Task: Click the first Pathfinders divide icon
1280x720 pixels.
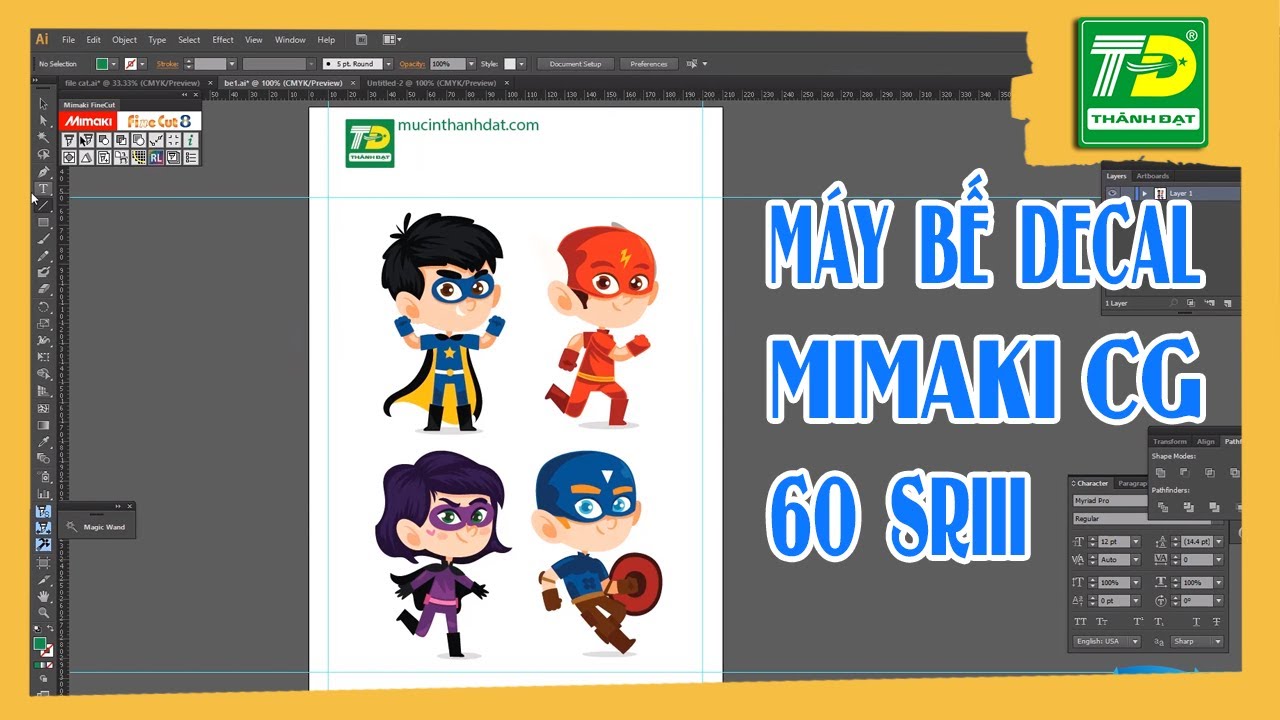Action: pyautogui.click(x=1163, y=507)
